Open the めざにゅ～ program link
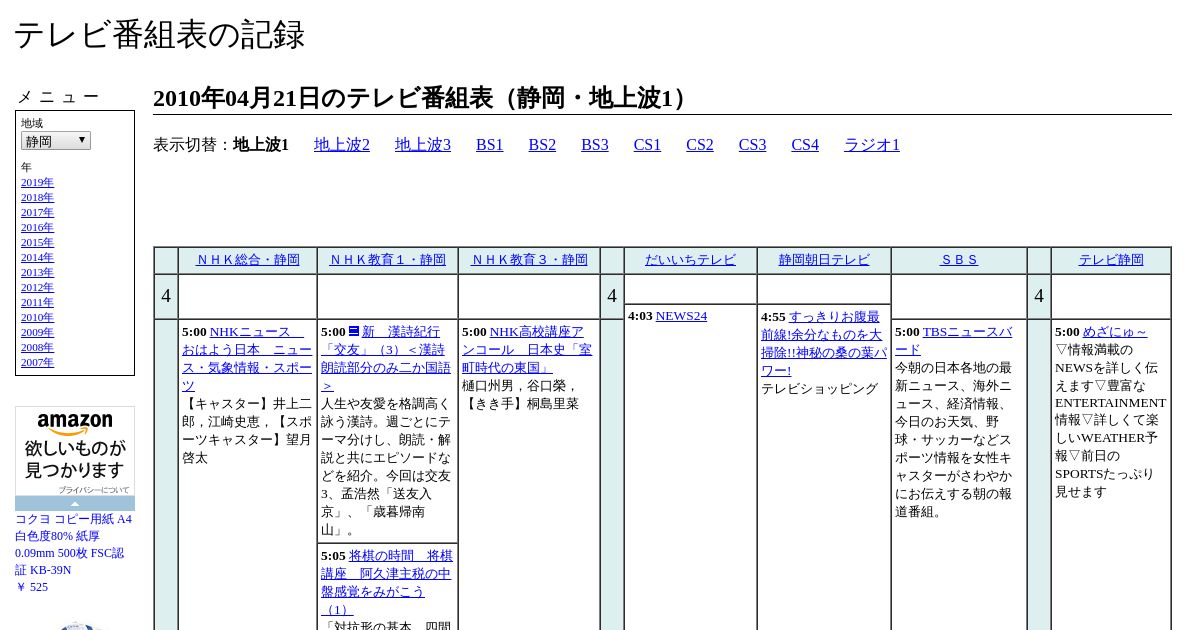This screenshot has height=630, width=1200. pyautogui.click(x=1115, y=332)
